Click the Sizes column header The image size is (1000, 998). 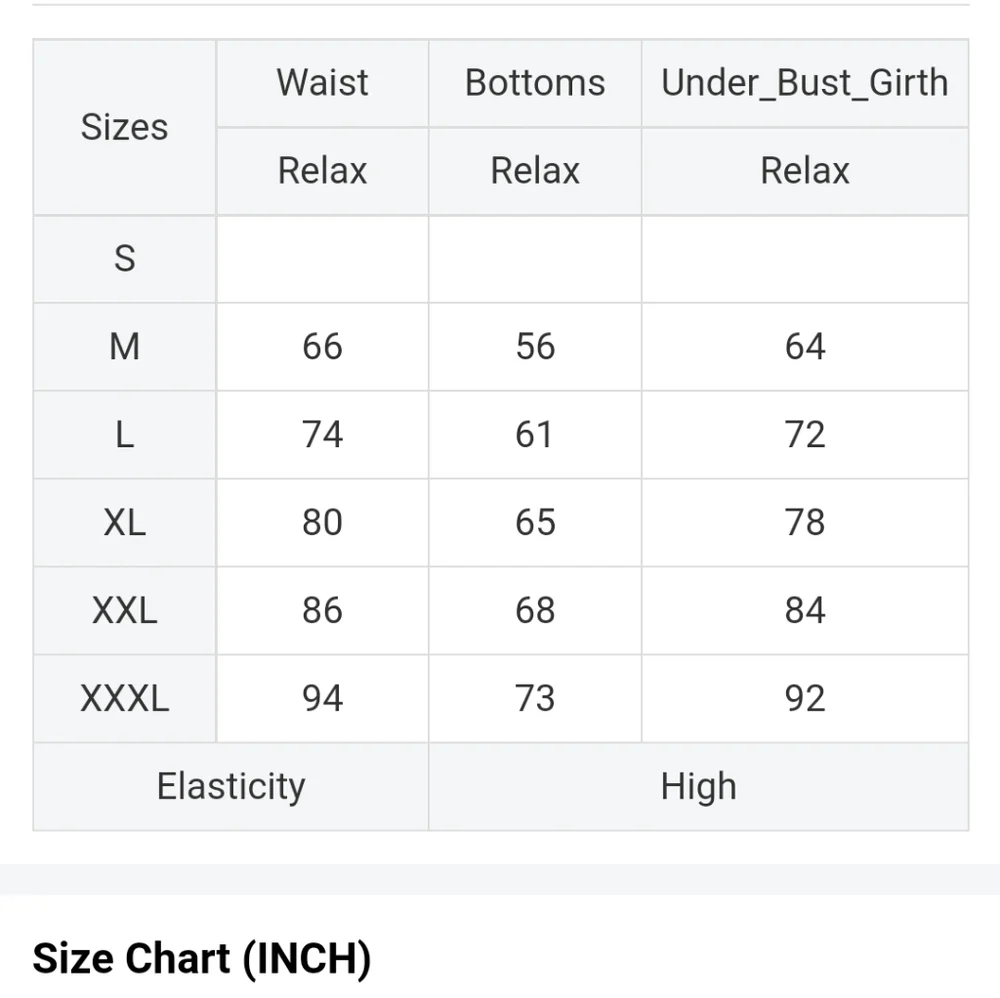click(x=124, y=127)
